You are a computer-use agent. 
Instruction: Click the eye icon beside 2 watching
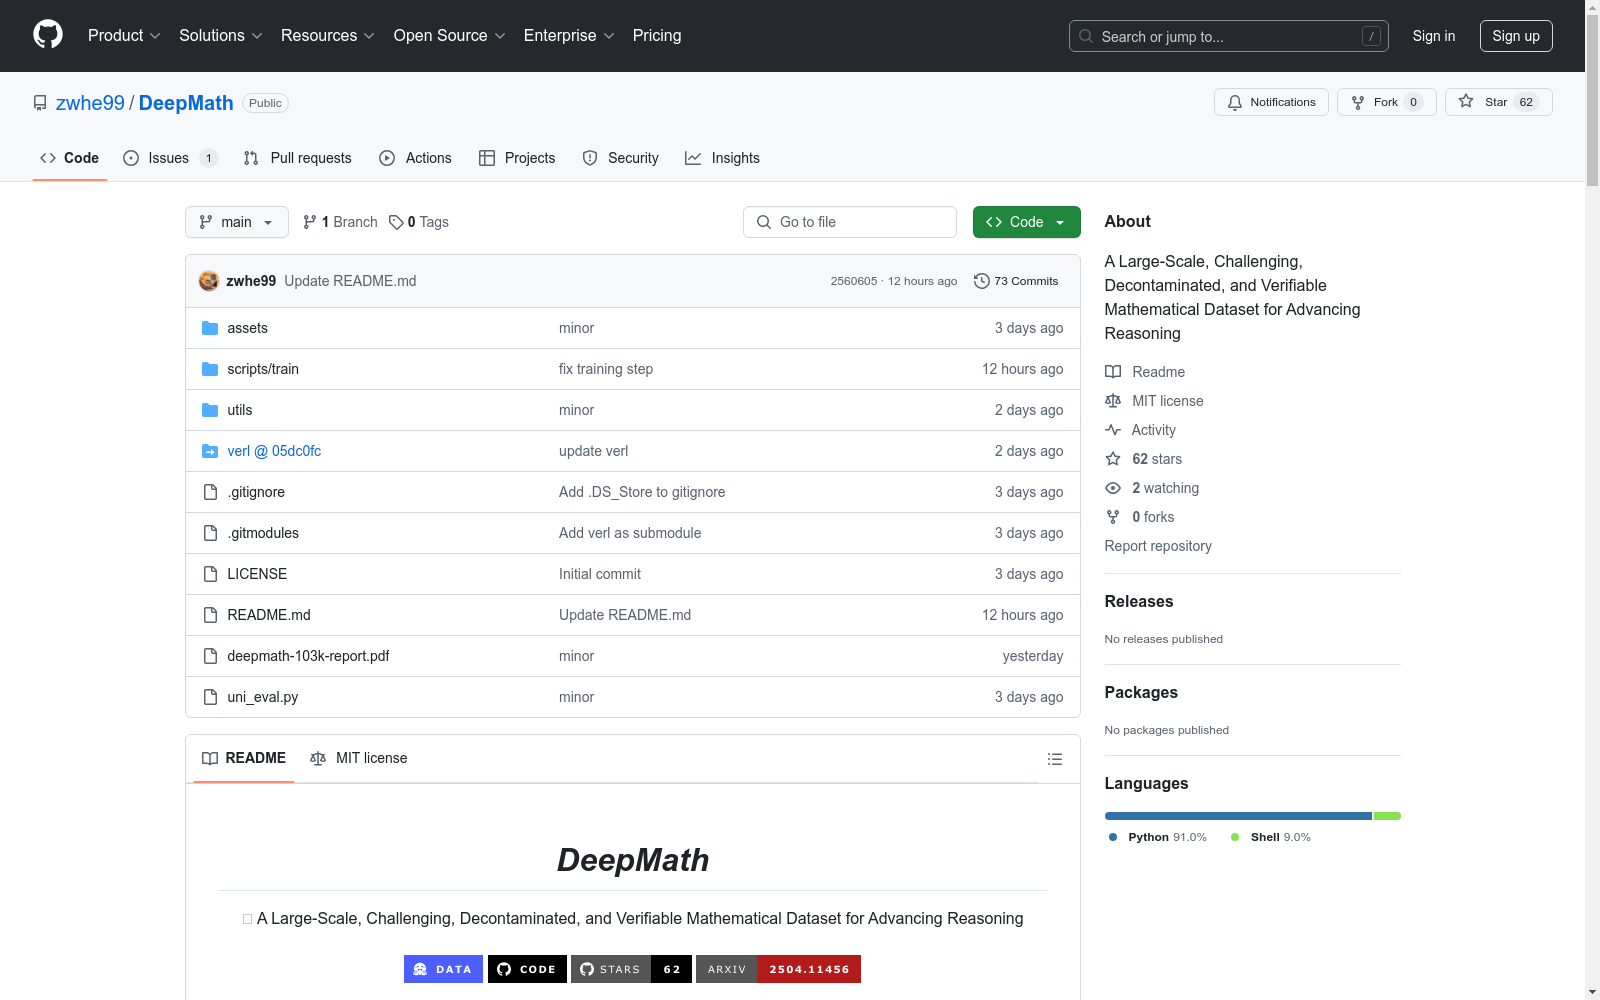point(1113,488)
